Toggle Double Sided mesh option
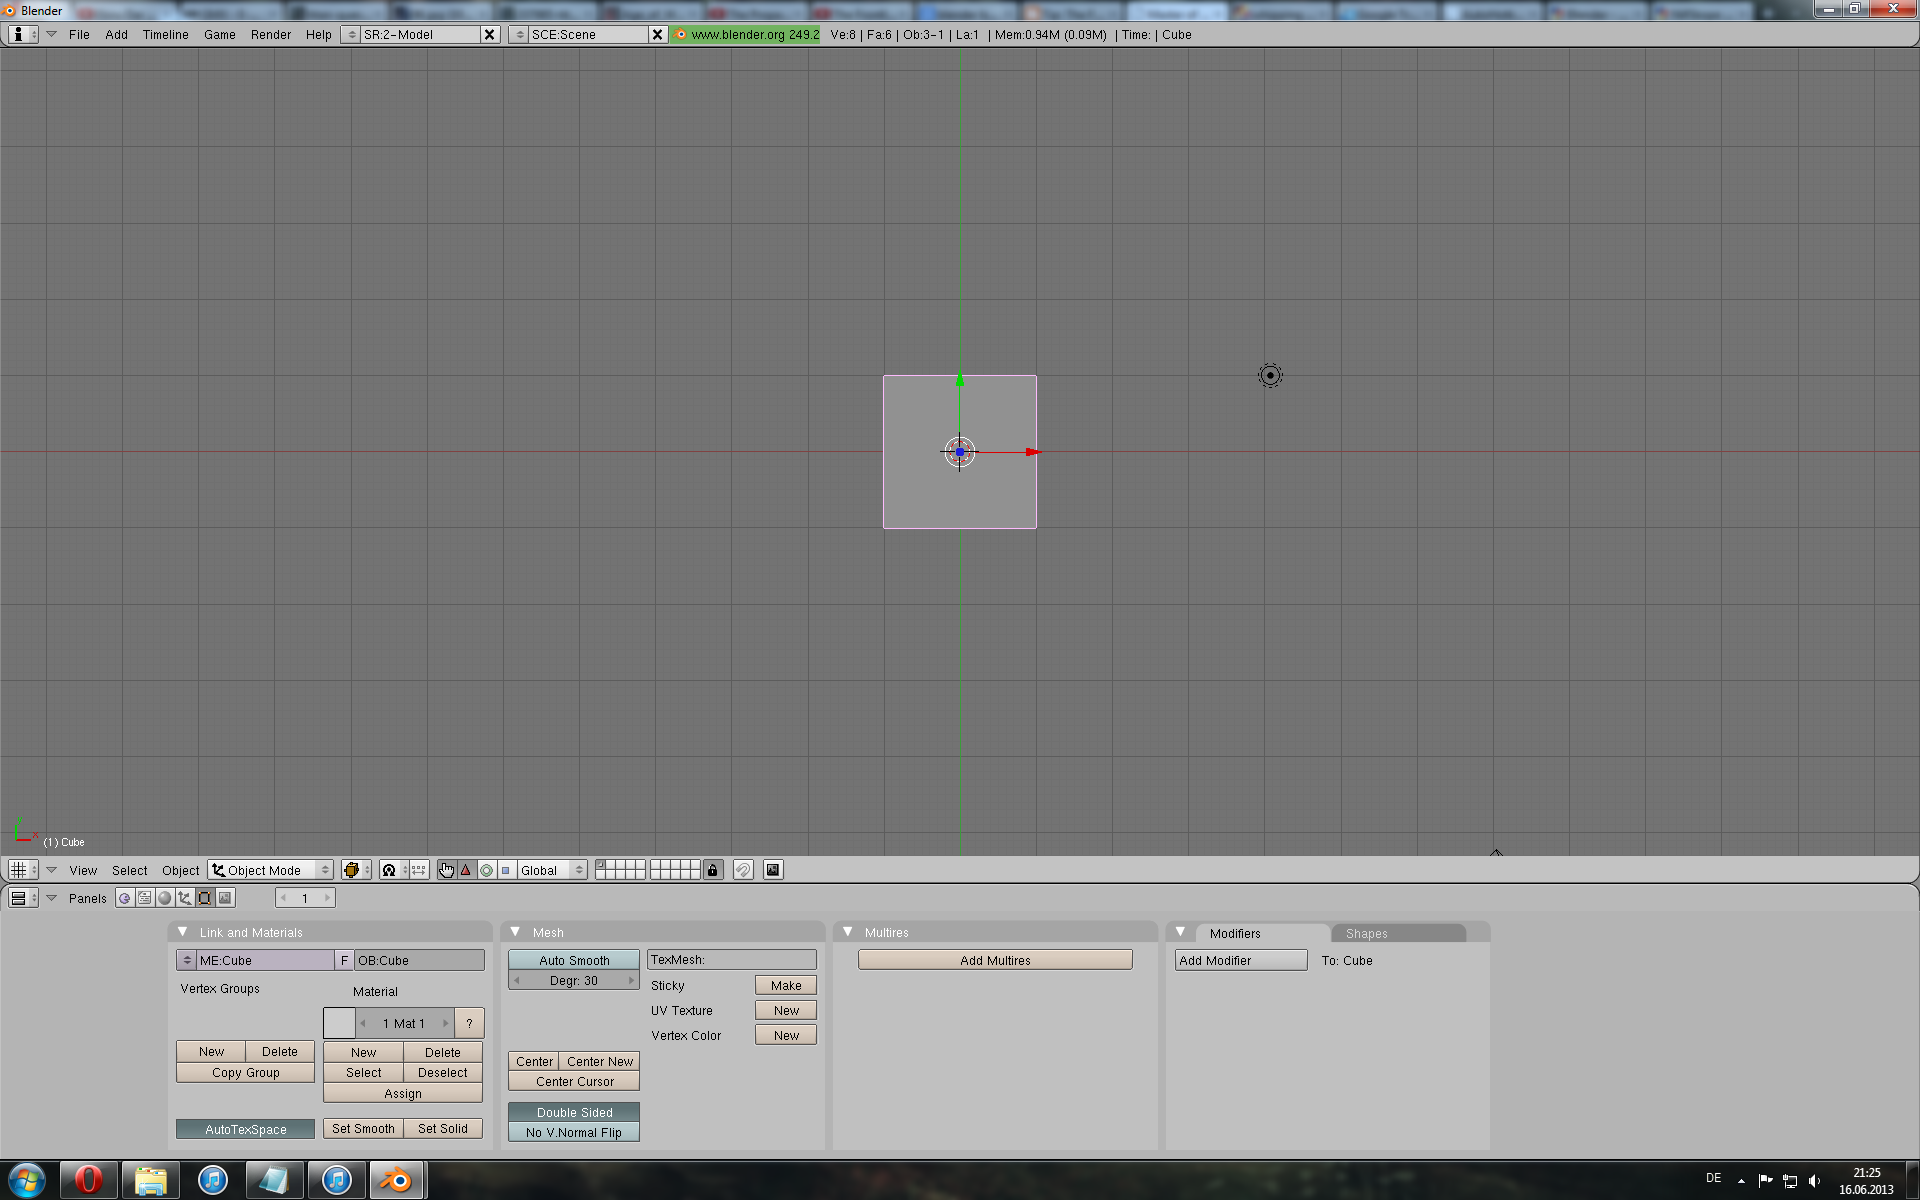Image resolution: width=1920 pixels, height=1200 pixels. pyautogui.click(x=574, y=1112)
